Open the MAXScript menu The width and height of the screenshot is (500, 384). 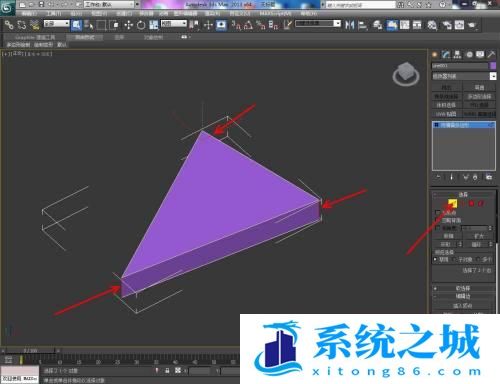[x=275, y=14]
